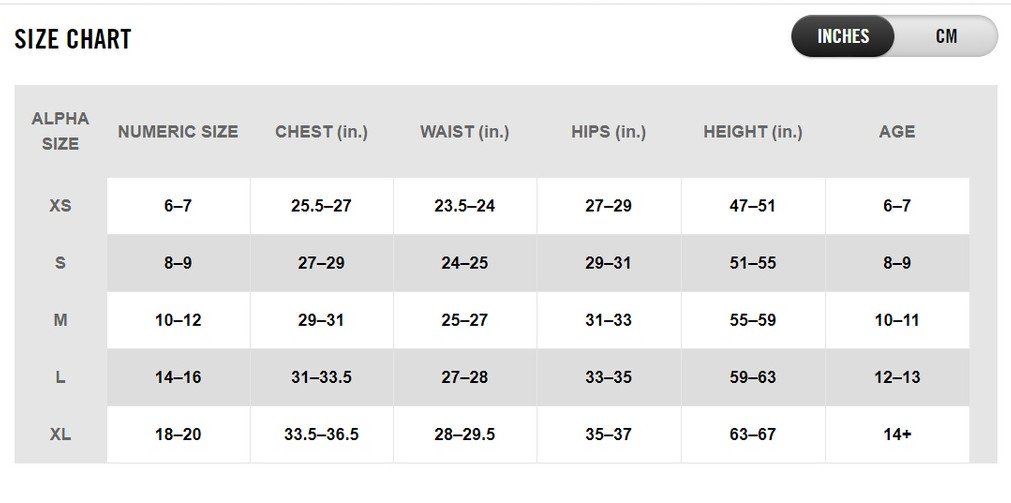
Task: Select the L alpha size row label
Action: [60, 377]
